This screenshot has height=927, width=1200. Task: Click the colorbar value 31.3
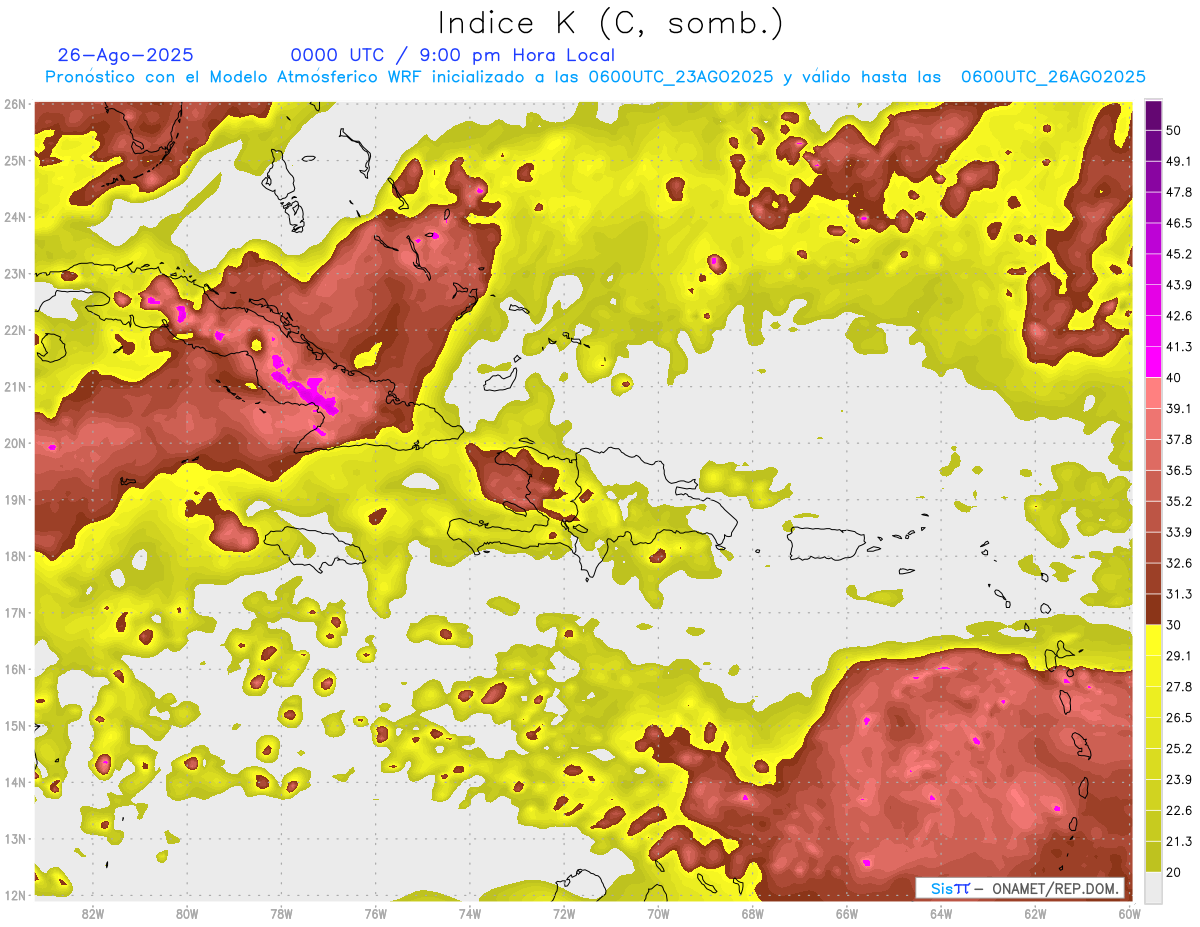[x=1179, y=594]
